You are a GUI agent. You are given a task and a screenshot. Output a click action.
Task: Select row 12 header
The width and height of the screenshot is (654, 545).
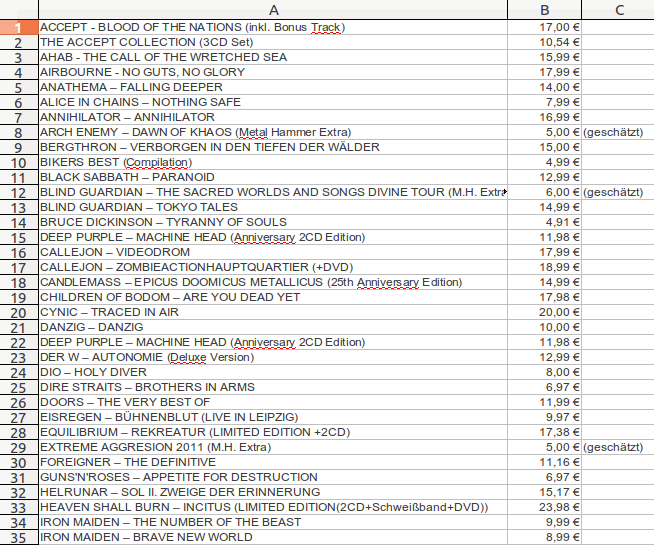point(19,193)
